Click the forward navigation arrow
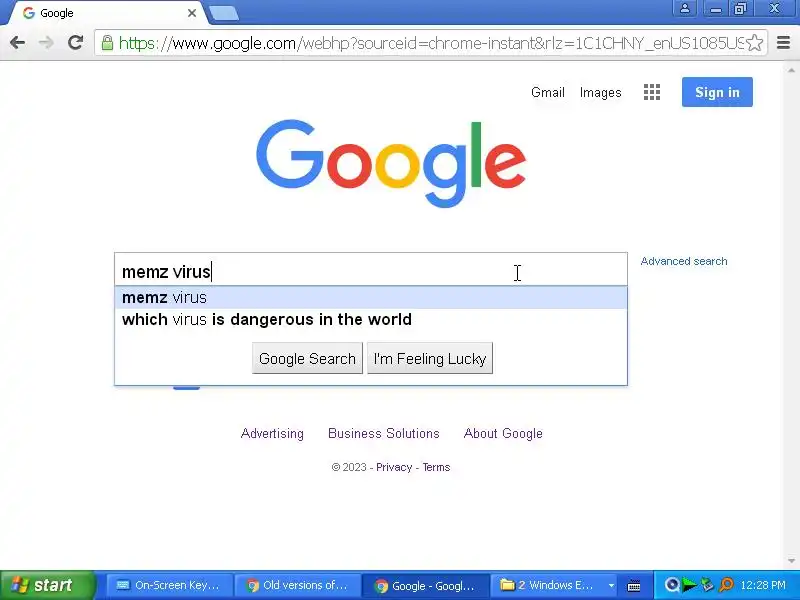 [x=46, y=43]
